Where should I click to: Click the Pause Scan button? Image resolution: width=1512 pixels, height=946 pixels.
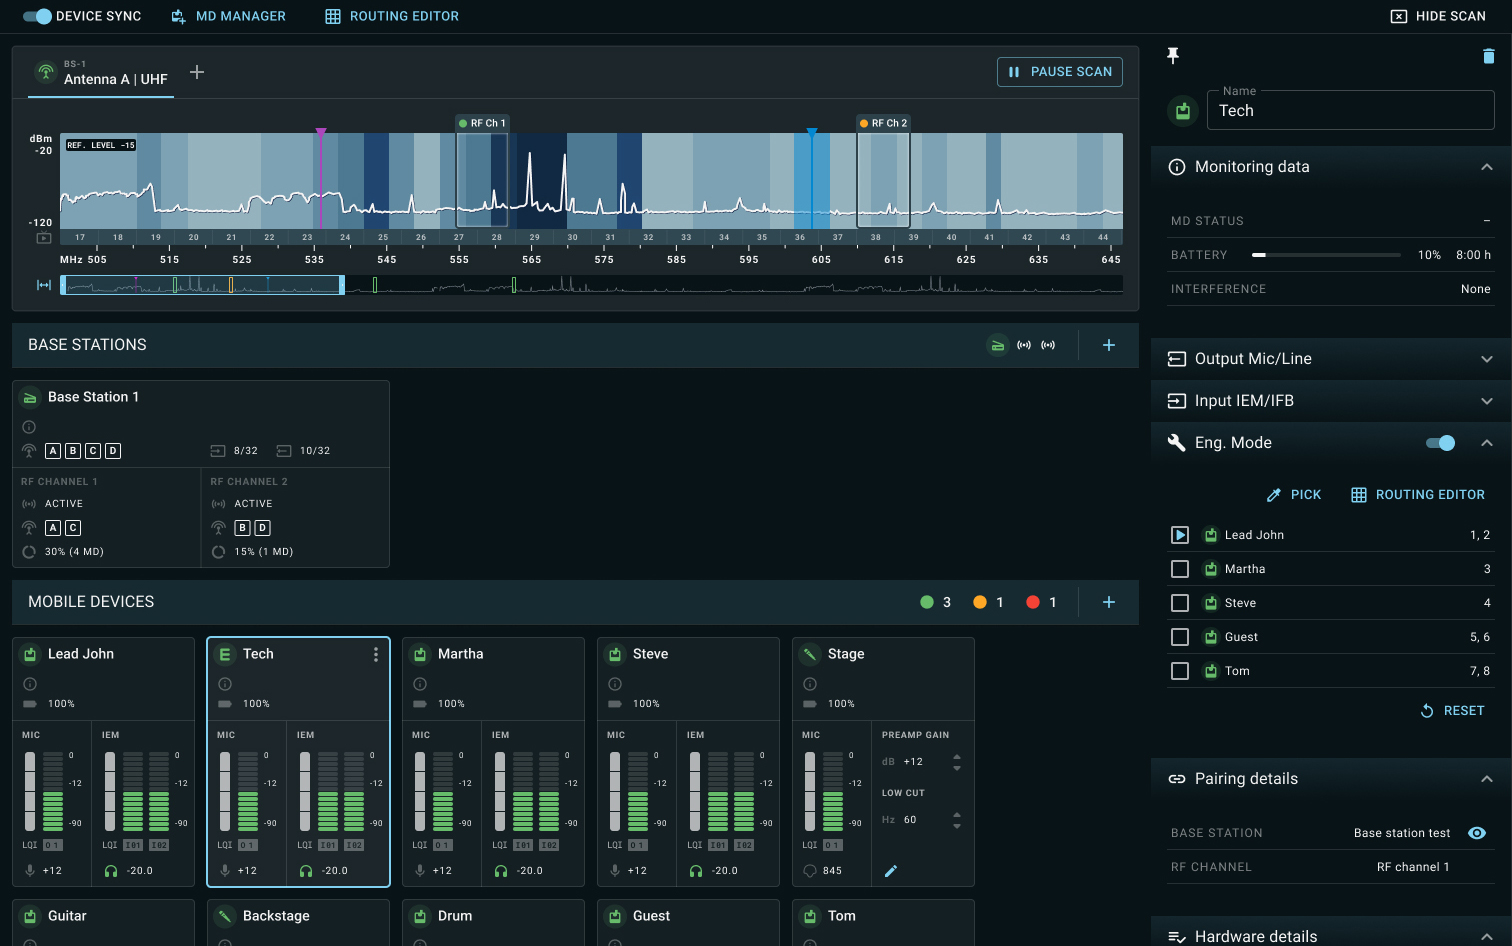[1059, 71]
